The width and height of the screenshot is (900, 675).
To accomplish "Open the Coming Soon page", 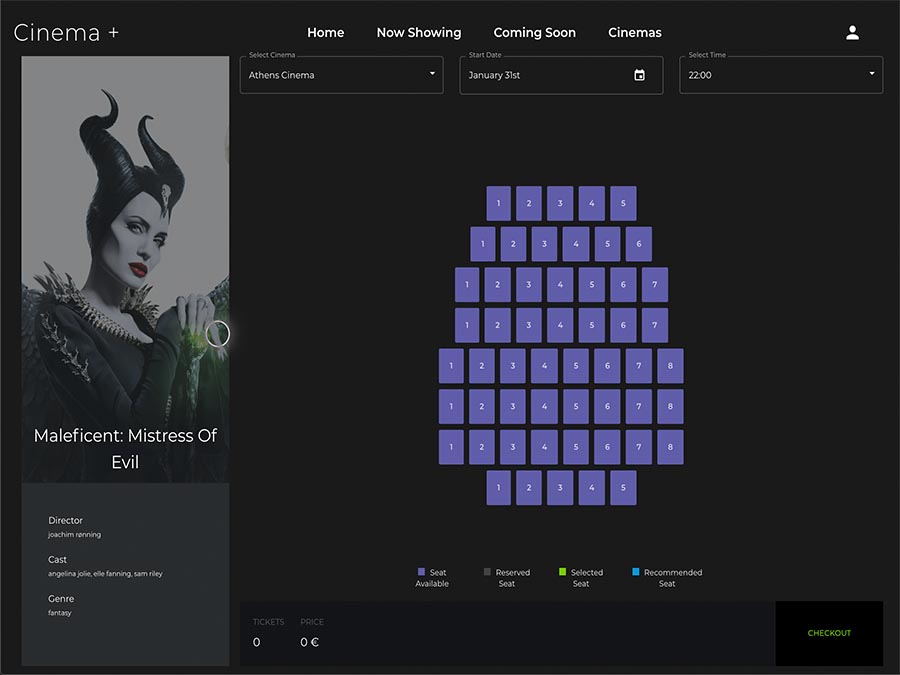I will pos(534,32).
